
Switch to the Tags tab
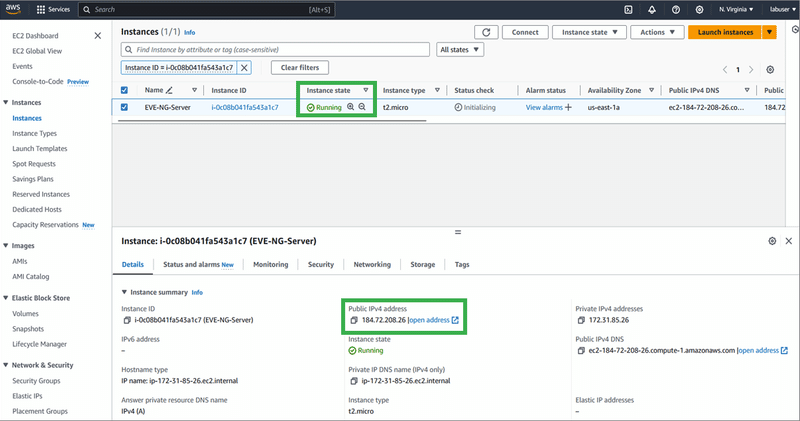point(462,264)
